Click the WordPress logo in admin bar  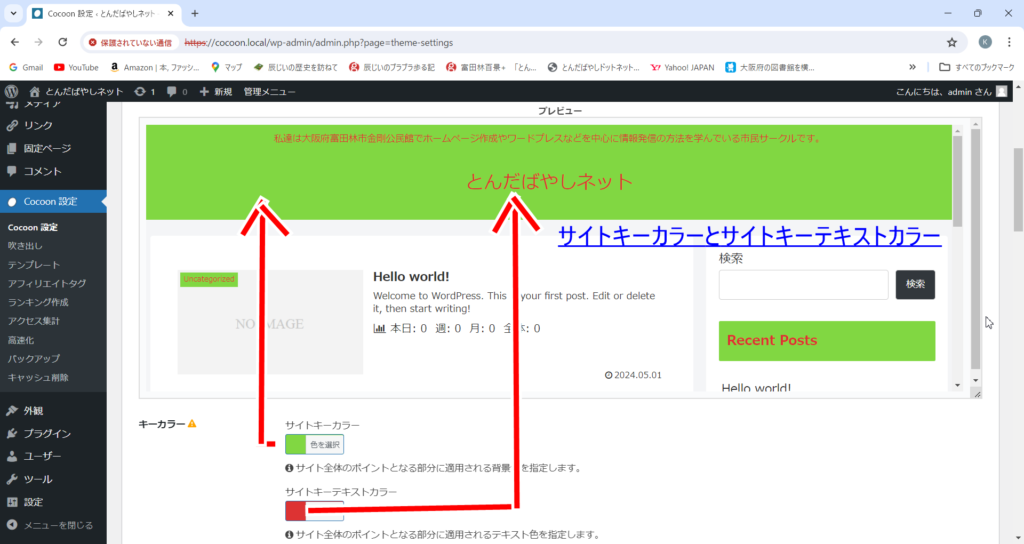[12, 92]
